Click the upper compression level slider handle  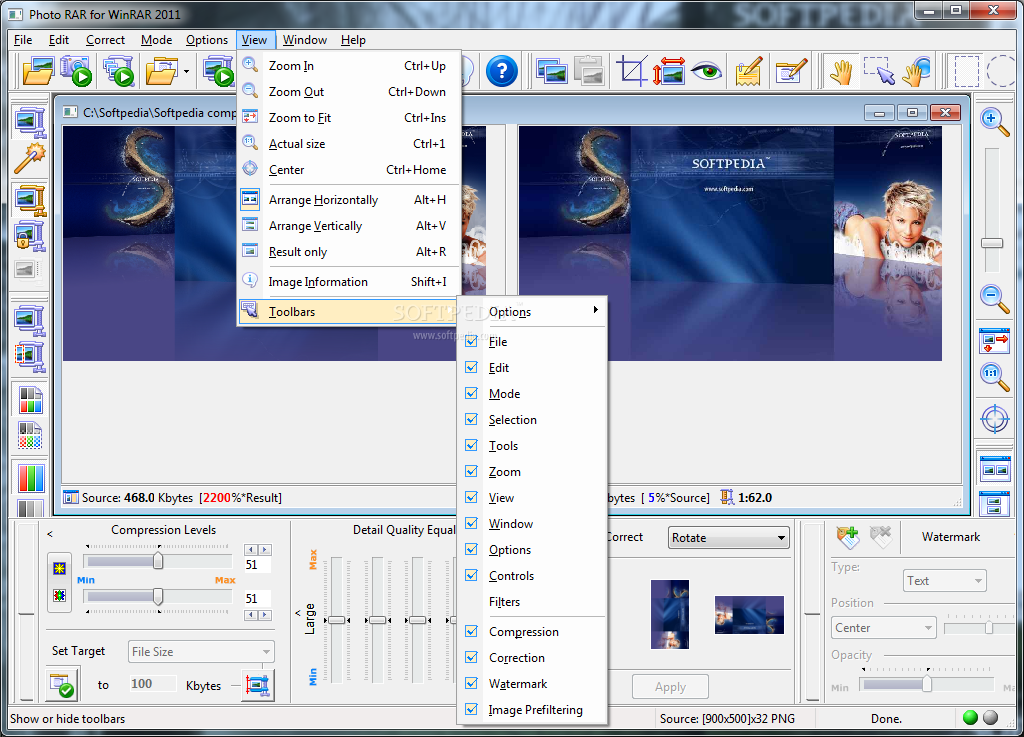tap(158, 561)
